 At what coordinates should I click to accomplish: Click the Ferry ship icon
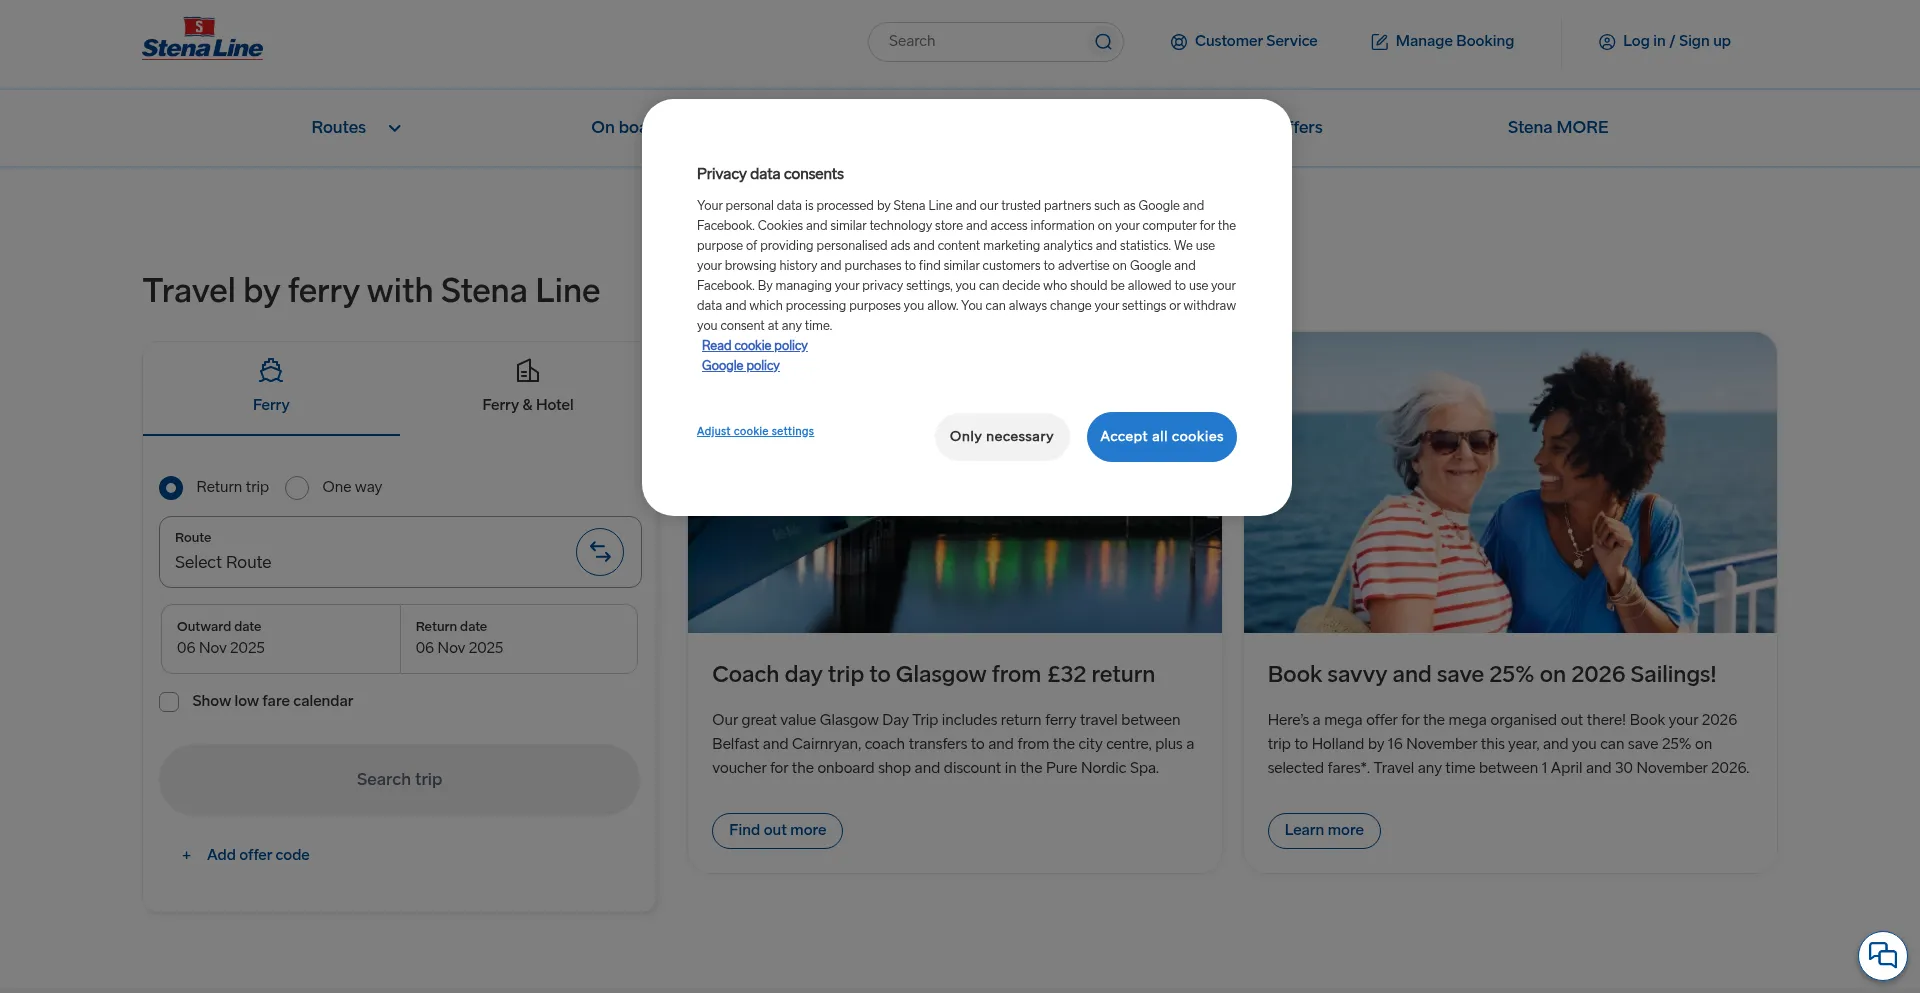[x=271, y=371]
